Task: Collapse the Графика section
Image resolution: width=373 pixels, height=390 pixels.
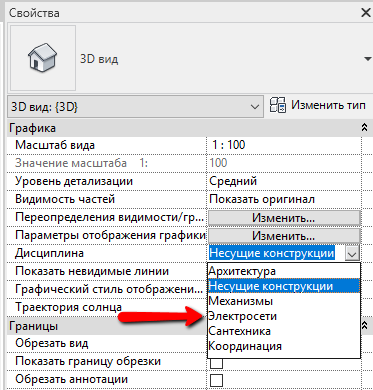Action: tap(365, 127)
